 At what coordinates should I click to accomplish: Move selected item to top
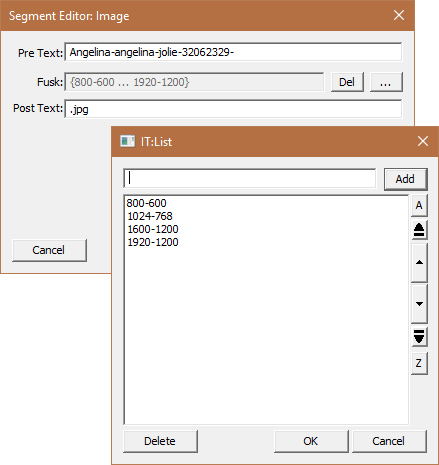pos(419,230)
